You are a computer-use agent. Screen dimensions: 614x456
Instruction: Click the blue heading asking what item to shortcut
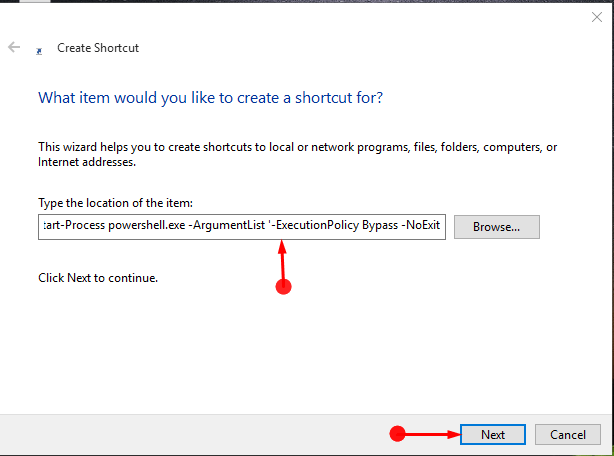click(x=210, y=97)
